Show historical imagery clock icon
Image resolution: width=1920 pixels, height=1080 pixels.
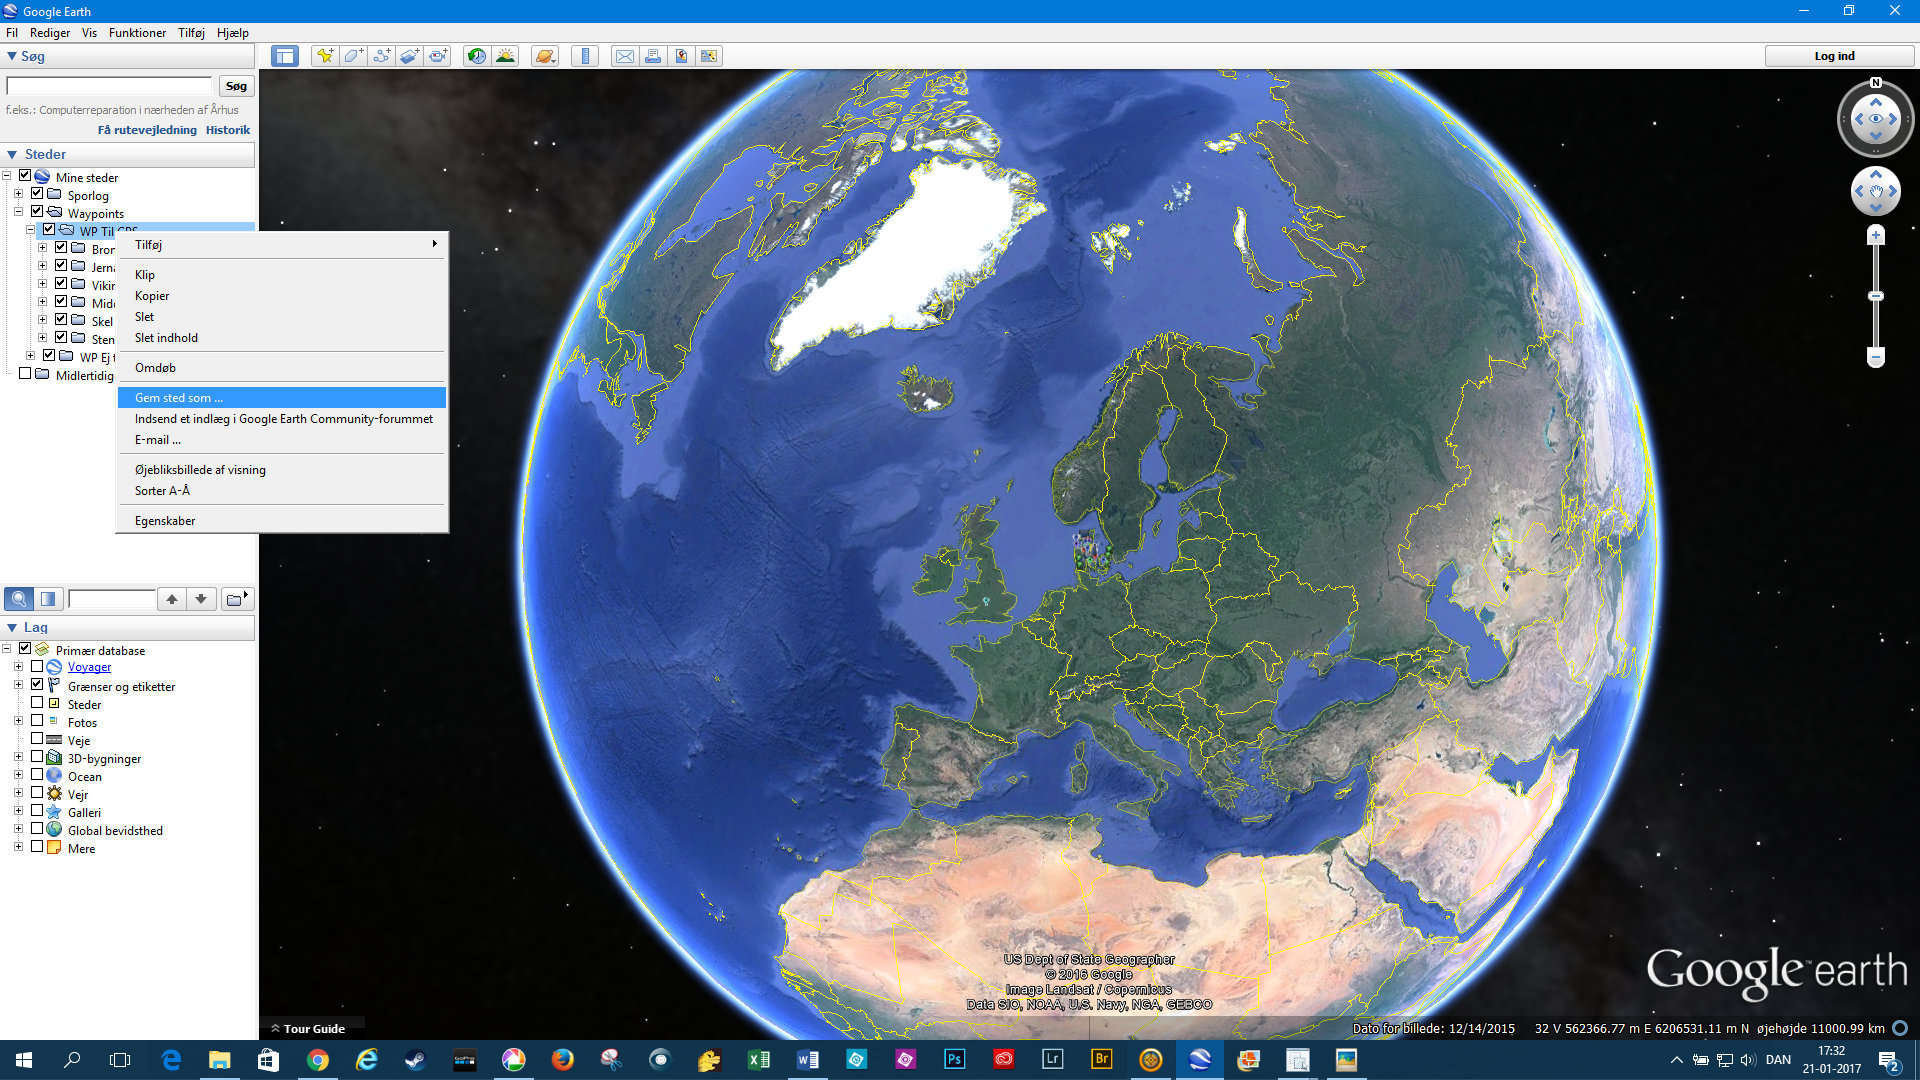pos(477,56)
